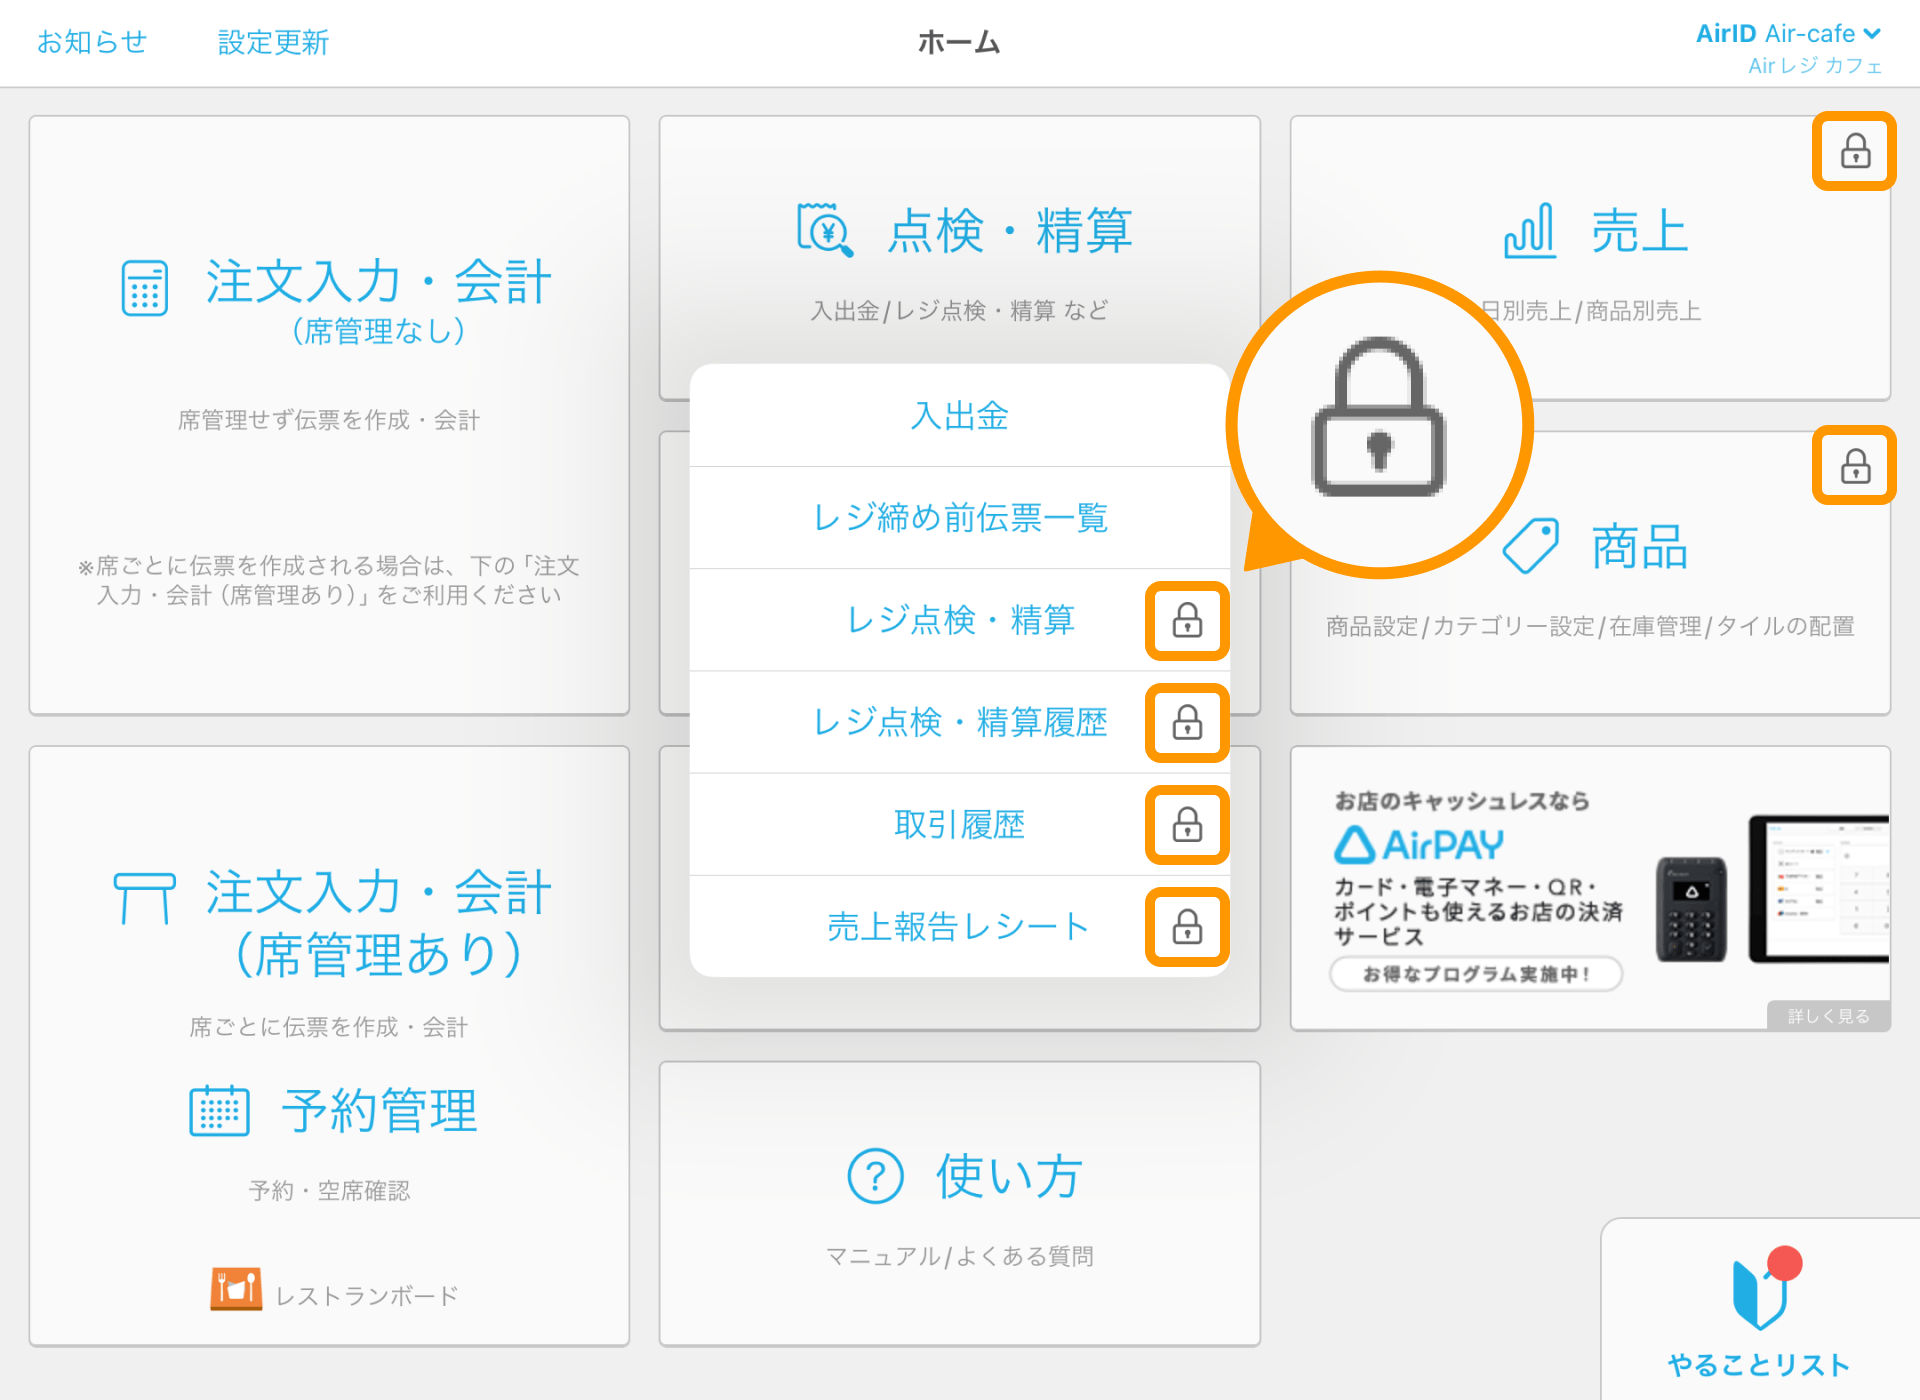Click lock icon beside レジ点検・精算

click(1187, 621)
